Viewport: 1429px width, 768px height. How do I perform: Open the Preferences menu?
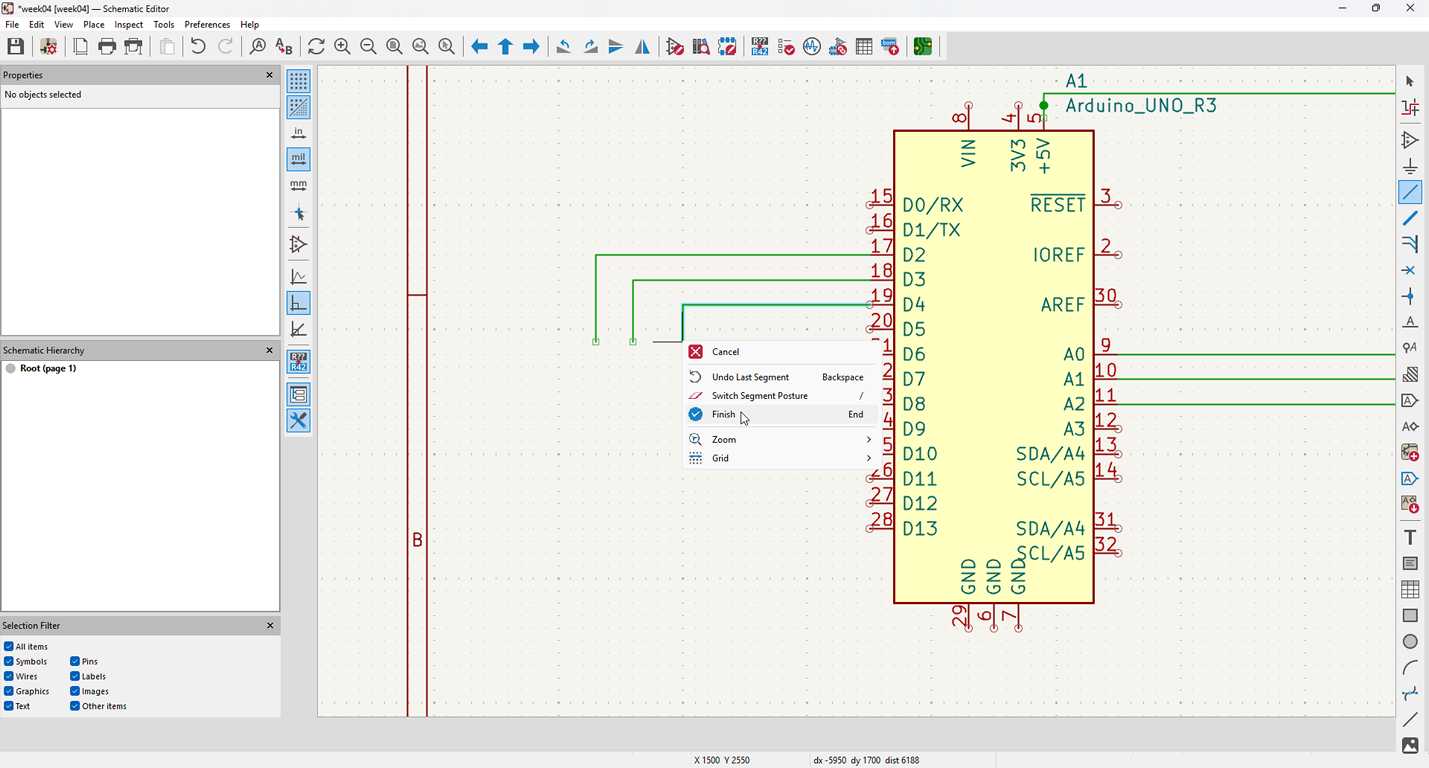click(x=207, y=24)
